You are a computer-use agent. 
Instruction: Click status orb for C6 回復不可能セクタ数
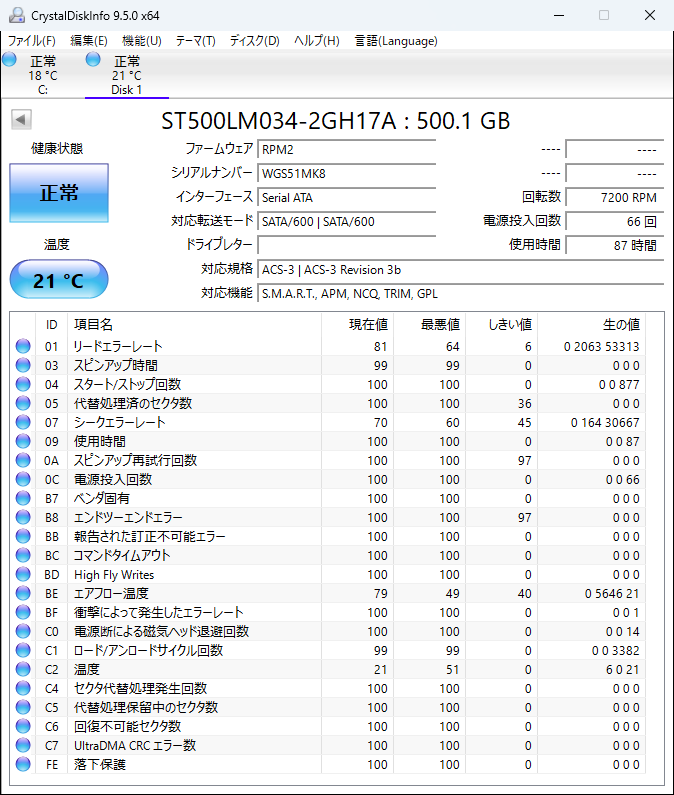[23, 726]
